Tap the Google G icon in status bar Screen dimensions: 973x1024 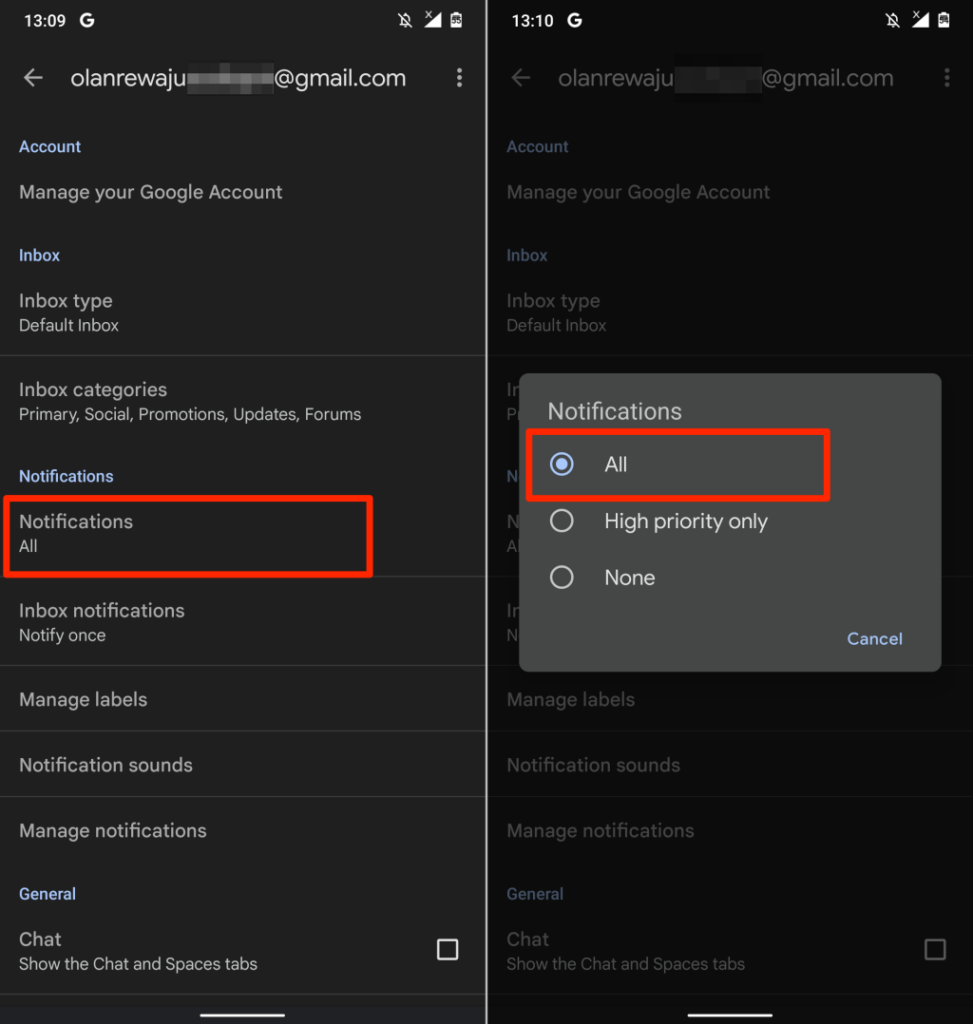tap(87, 19)
